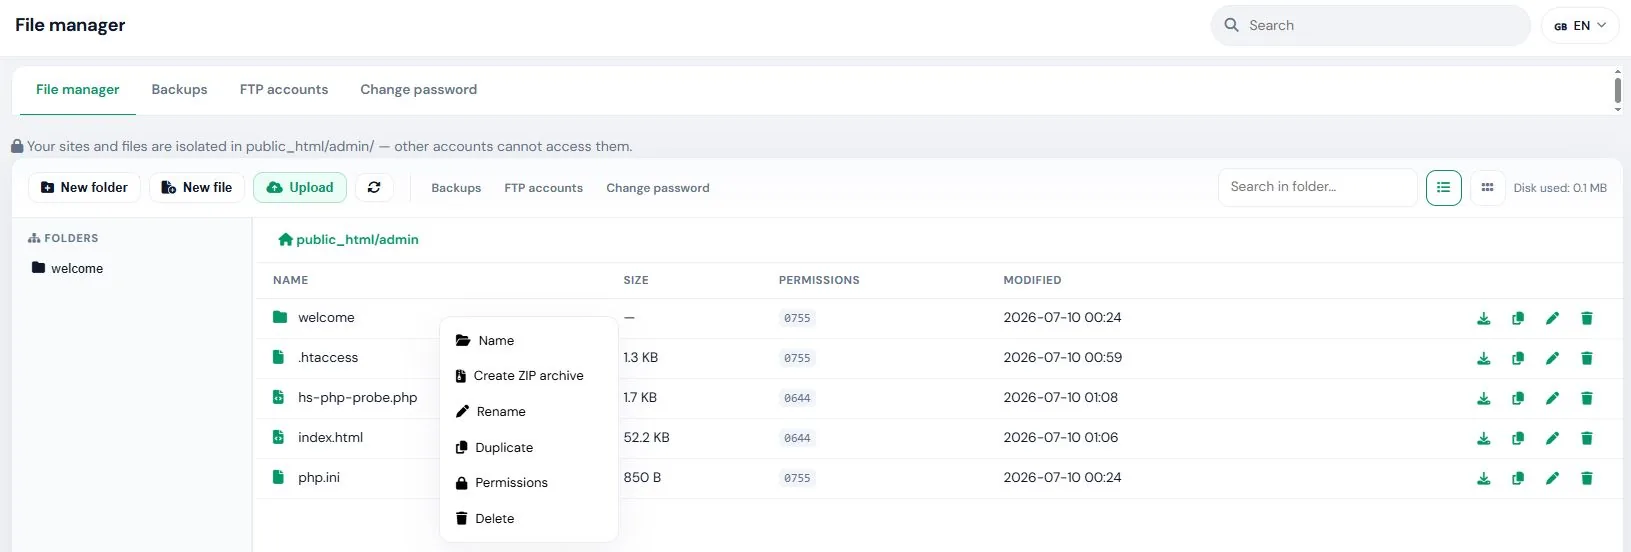Open the welcome folder row in file list
The width and height of the screenshot is (1631, 552).
tap(326, 318)
